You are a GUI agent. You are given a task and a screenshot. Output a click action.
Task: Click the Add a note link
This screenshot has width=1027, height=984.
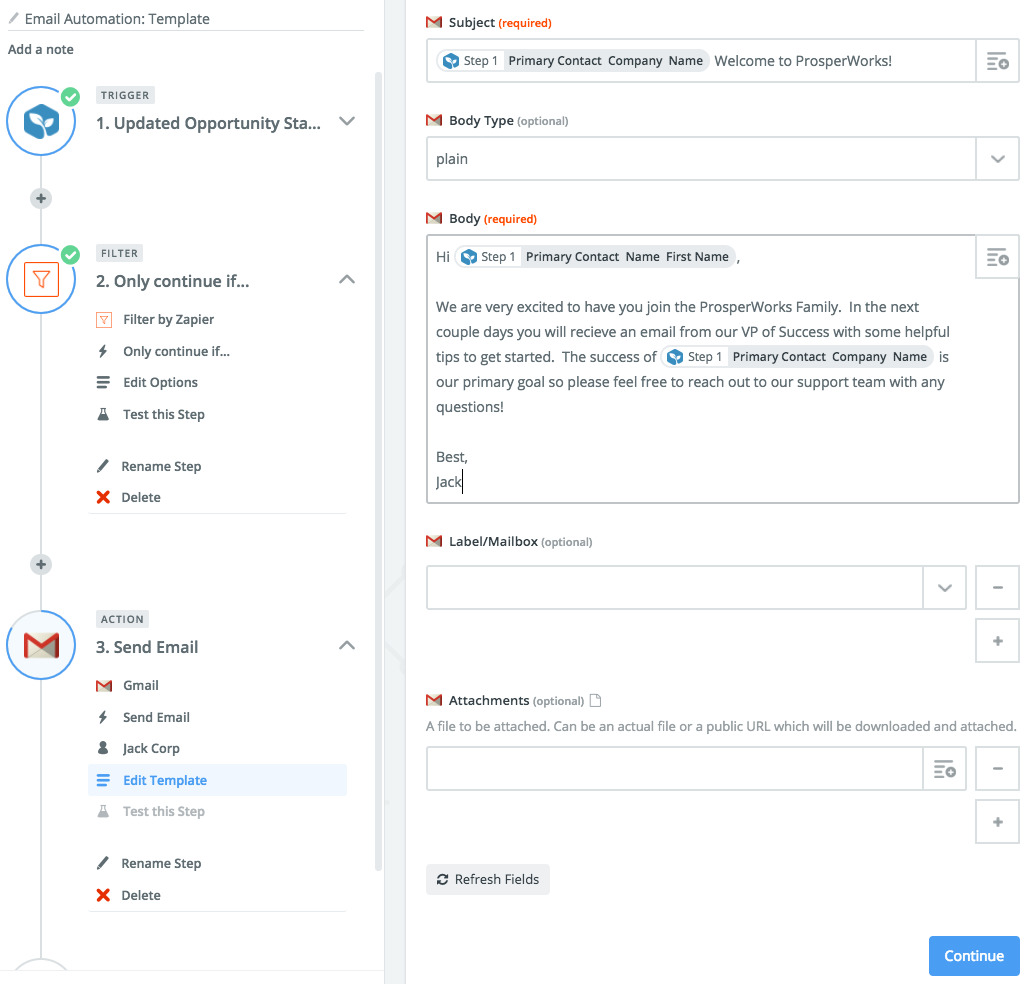click(x=41, y=49)
